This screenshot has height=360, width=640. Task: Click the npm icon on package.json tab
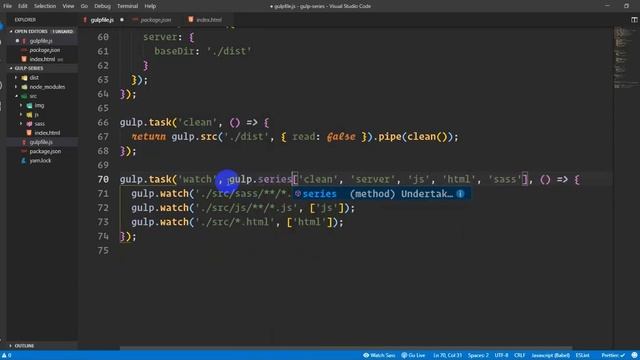(x=135, y=20)
